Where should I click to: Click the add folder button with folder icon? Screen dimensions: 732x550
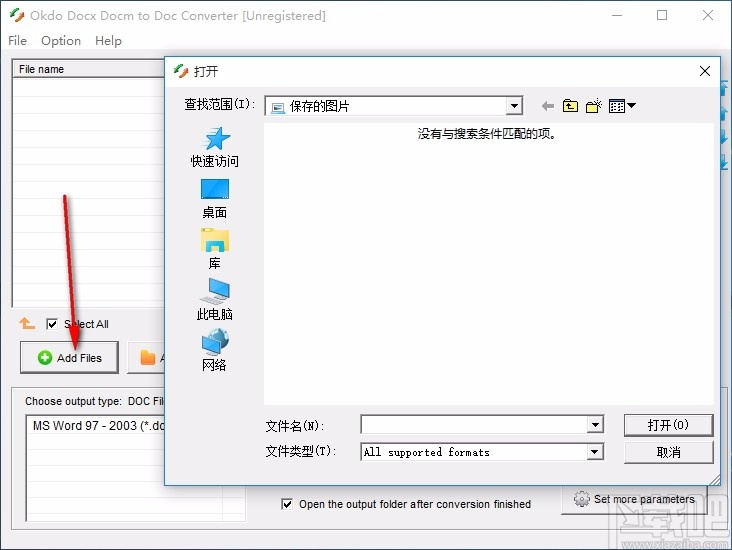(147, 358)
